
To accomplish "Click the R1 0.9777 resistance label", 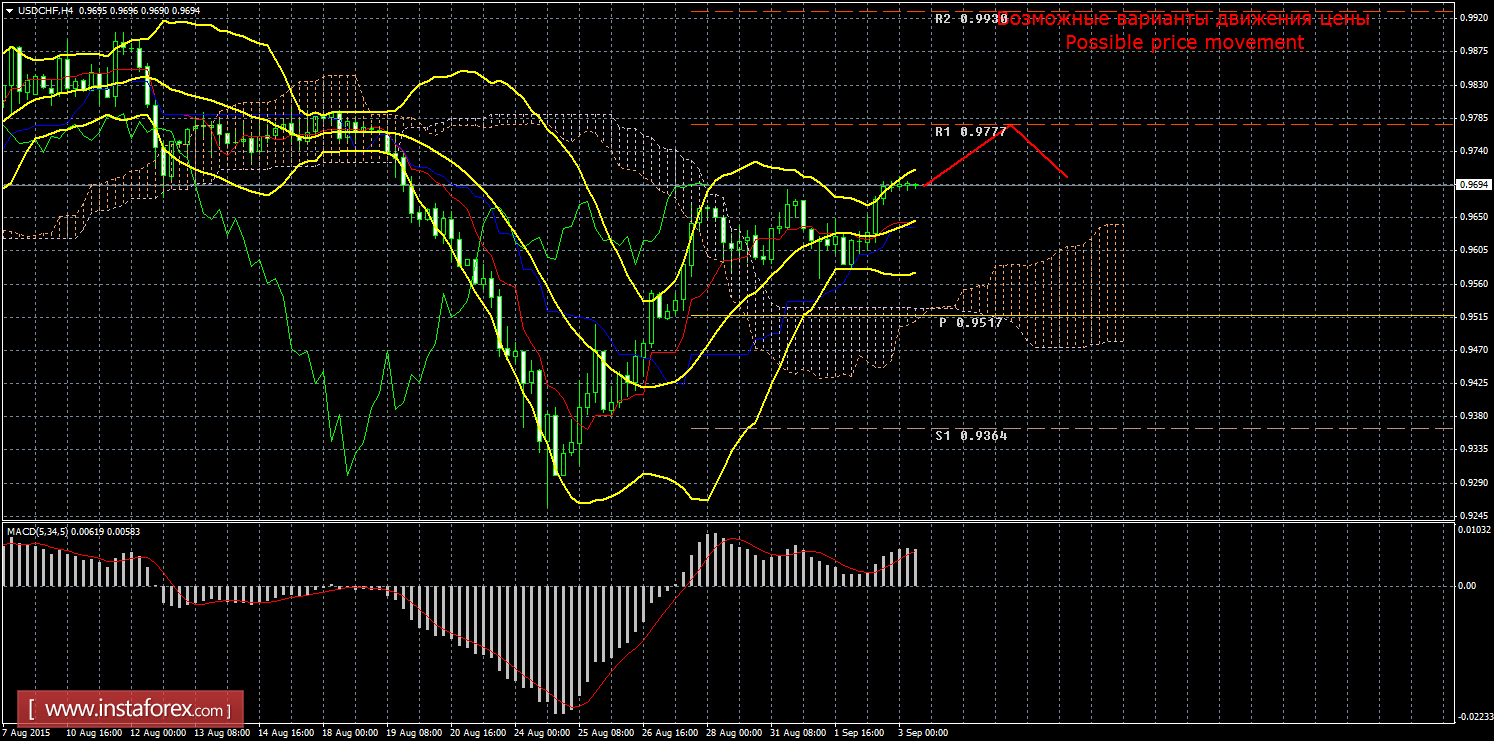I will (x=971, y=132).
